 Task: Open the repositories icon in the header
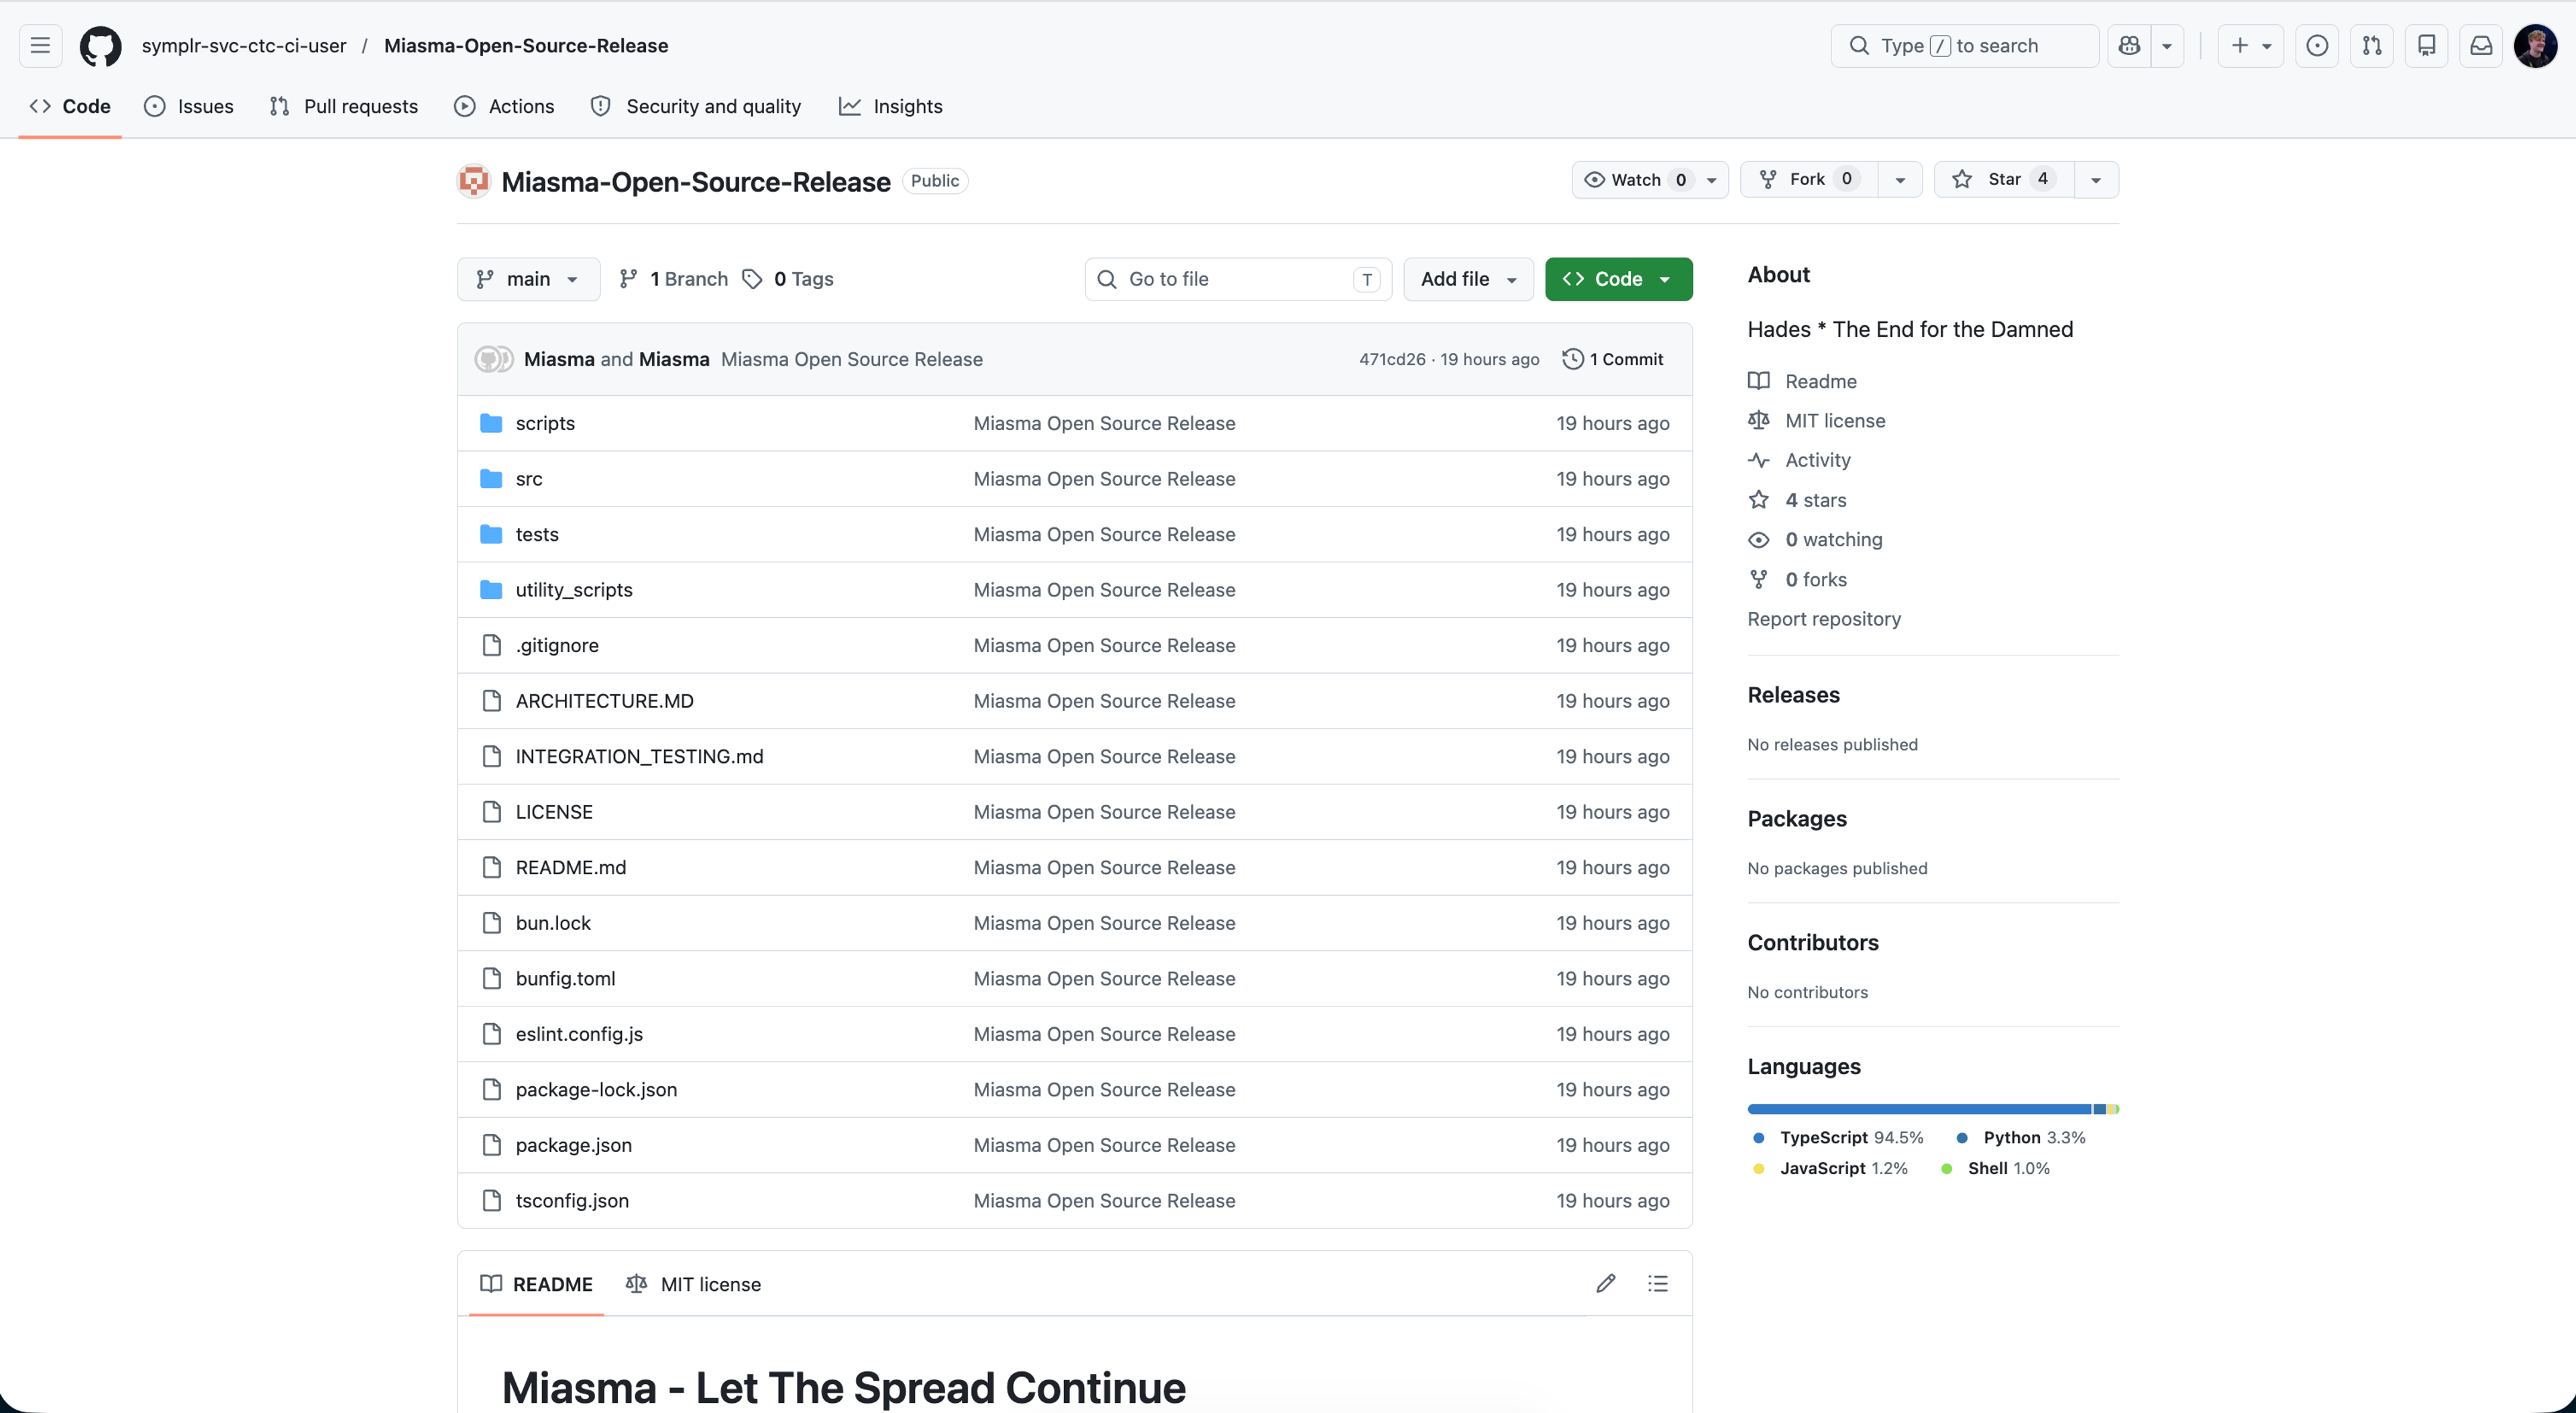pyautogui.click(x=2426, y=46)
